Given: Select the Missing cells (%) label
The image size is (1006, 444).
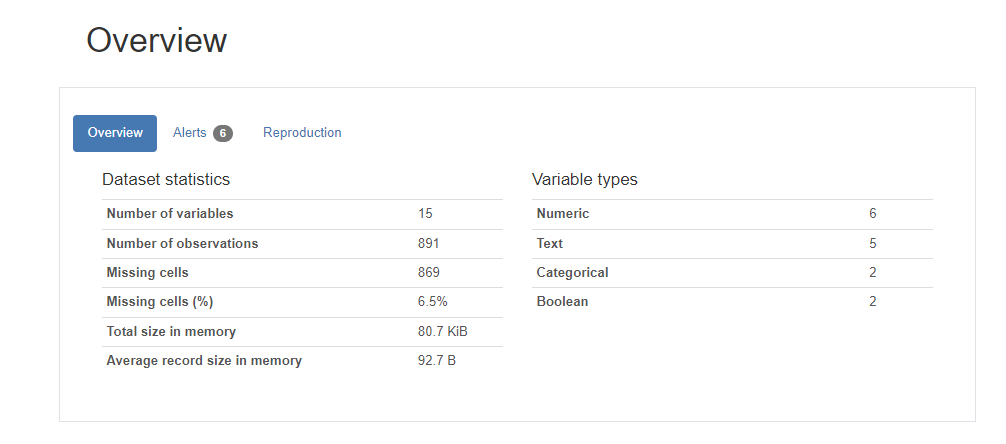Looking at the screenshot, I should (160, 302).
